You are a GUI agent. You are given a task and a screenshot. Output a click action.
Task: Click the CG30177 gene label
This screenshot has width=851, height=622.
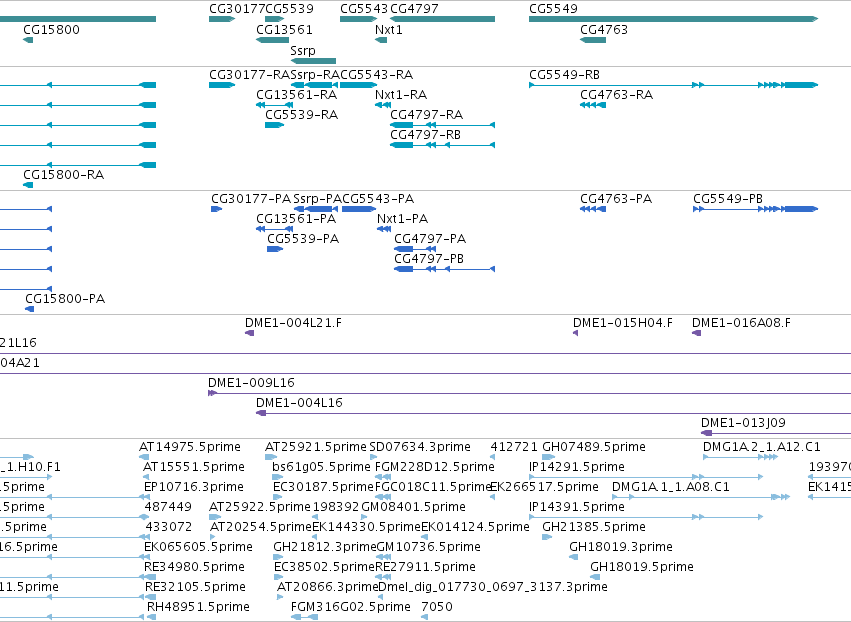click(237, 9)
